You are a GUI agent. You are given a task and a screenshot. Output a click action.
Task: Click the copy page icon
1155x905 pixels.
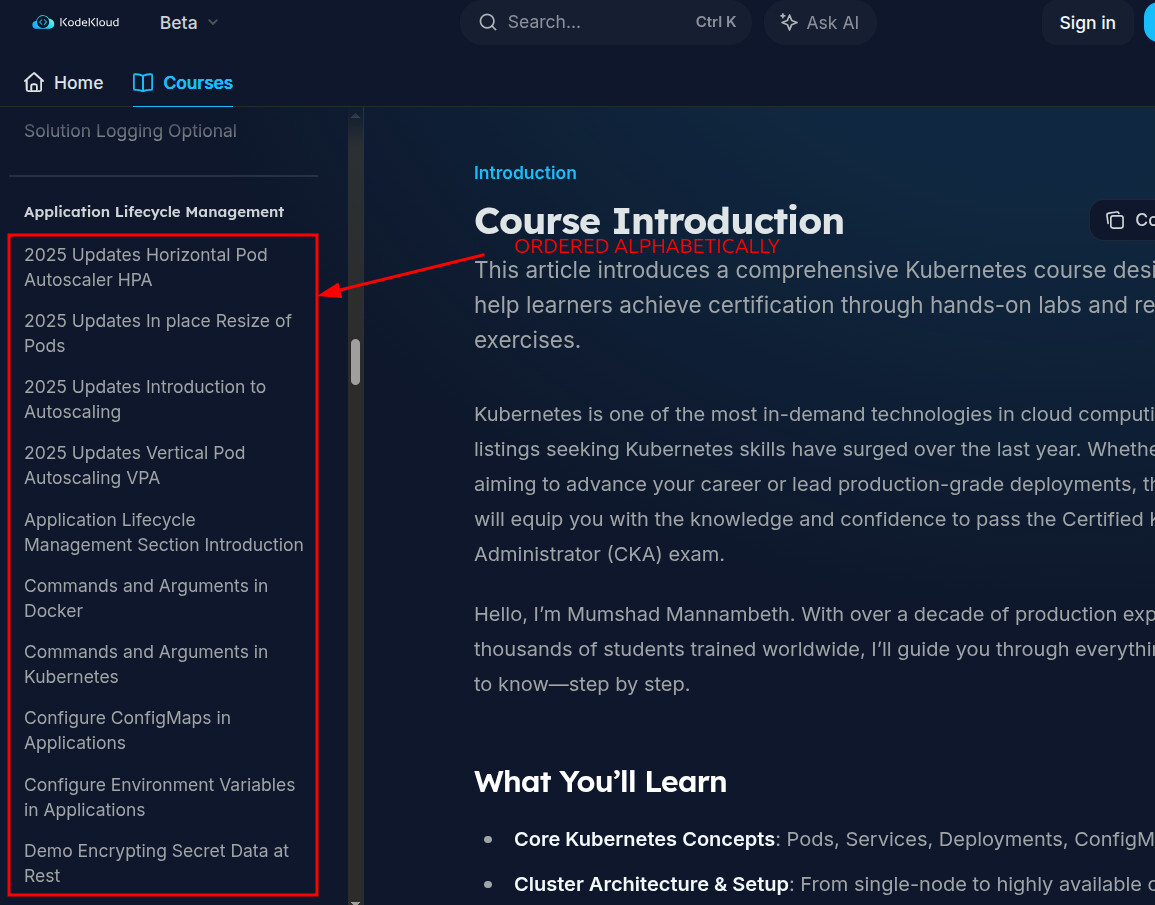click(1114, 220)
